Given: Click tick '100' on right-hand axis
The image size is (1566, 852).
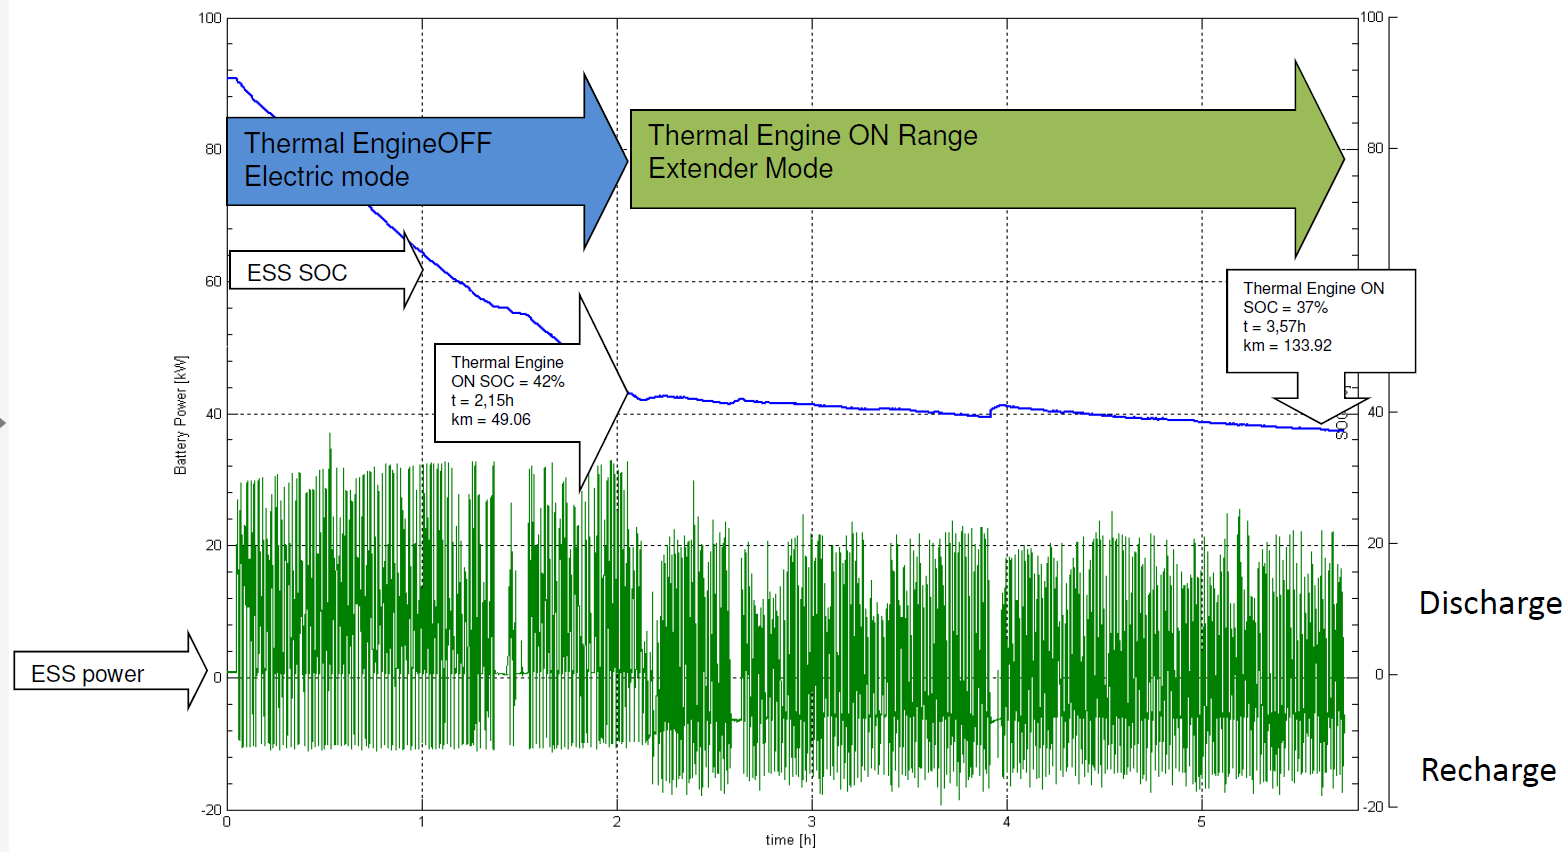Looking at the screenshot, I should click(x=1372, y=17).
